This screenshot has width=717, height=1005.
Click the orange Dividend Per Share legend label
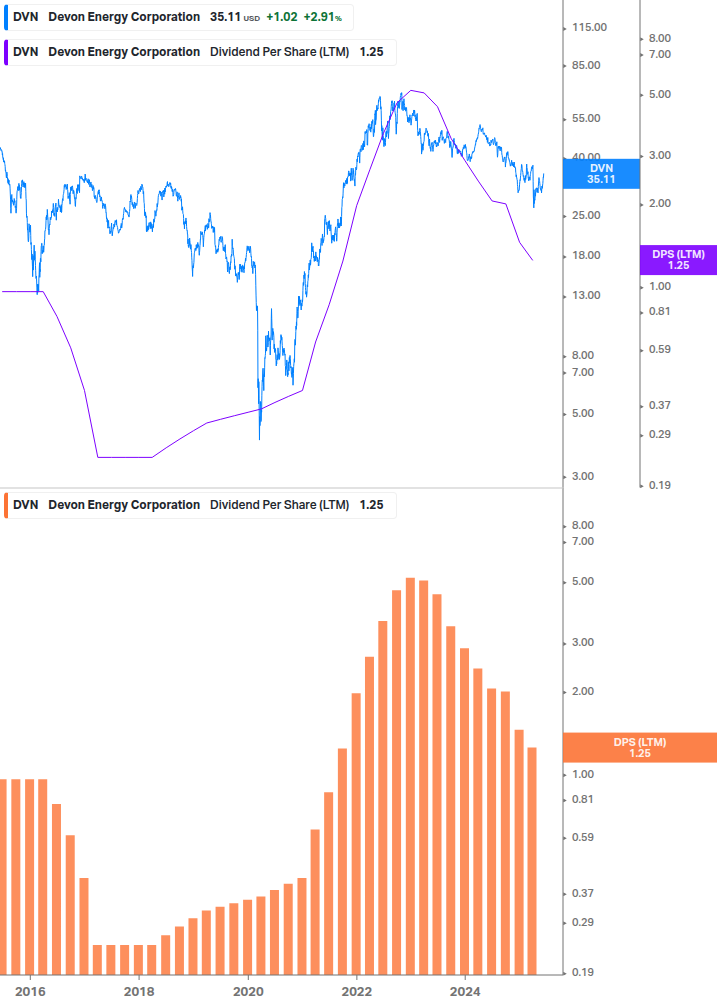pos(200,505)
